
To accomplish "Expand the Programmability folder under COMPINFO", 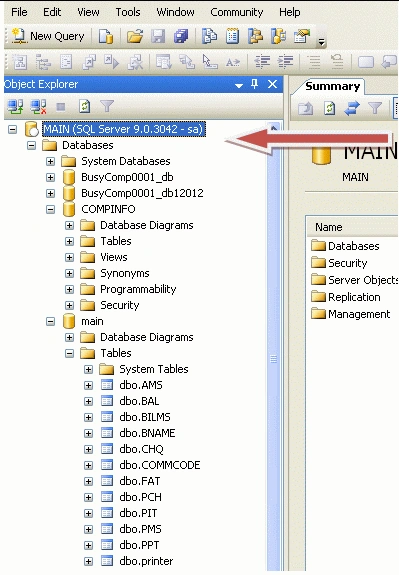I will 69,289.
